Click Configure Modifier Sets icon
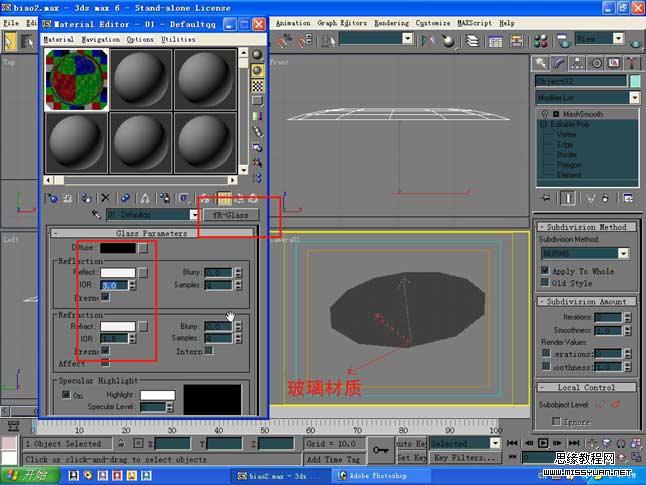This screenshot has height=485, width=646. (x=628, y=198)
